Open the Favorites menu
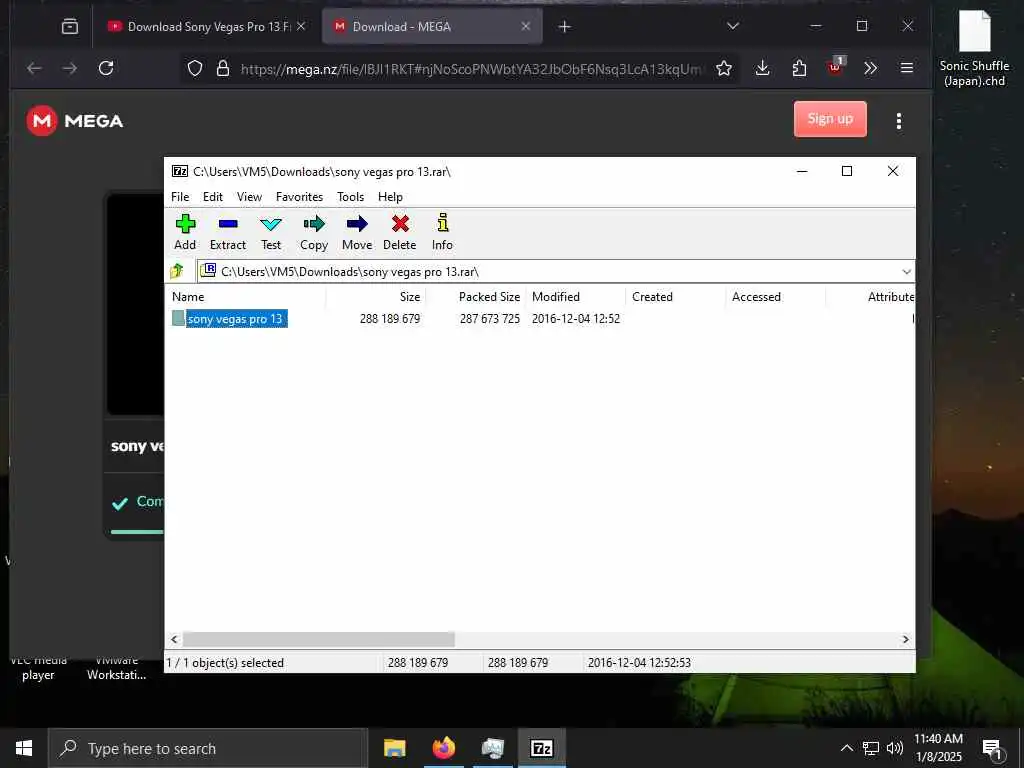Image resolution: width=1024 pixels, height=768 pixels. coord(299,197)
